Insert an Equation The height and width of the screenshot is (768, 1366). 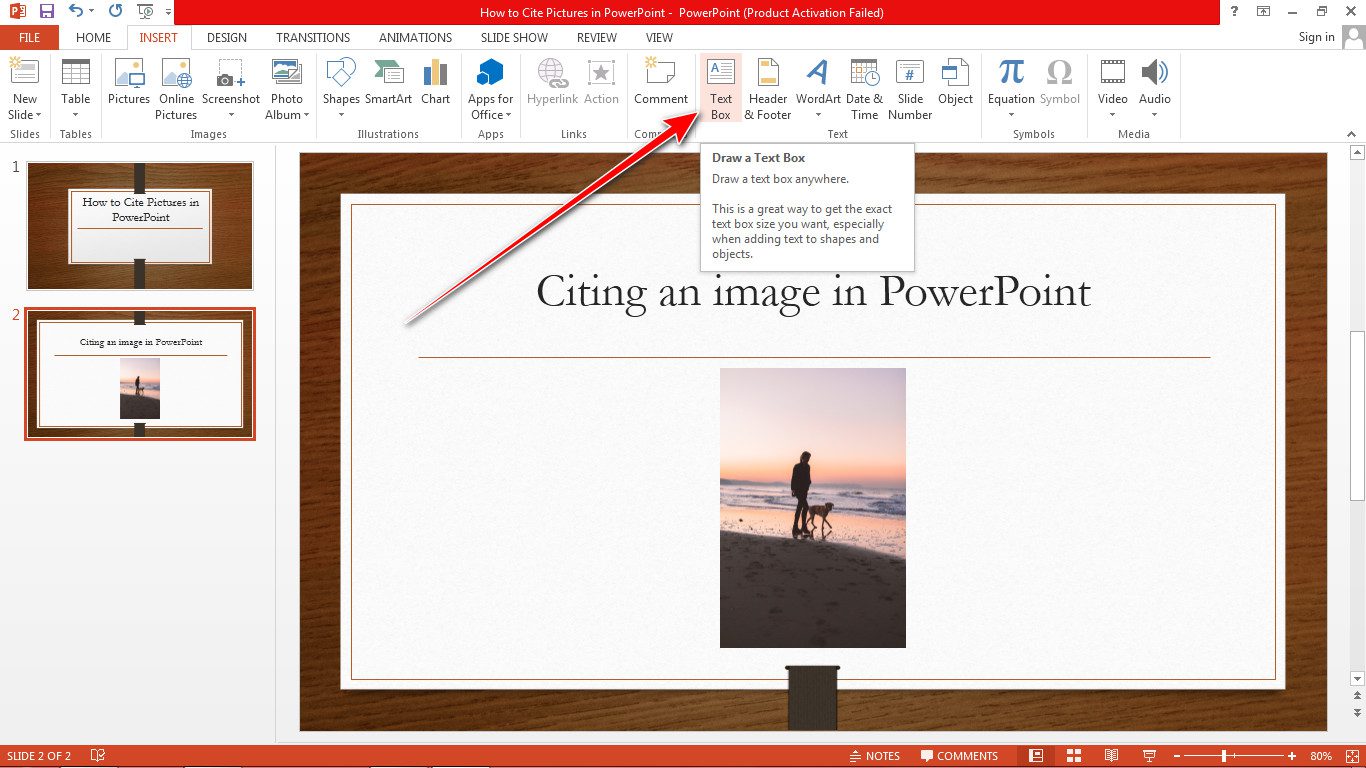(1010, 78)
